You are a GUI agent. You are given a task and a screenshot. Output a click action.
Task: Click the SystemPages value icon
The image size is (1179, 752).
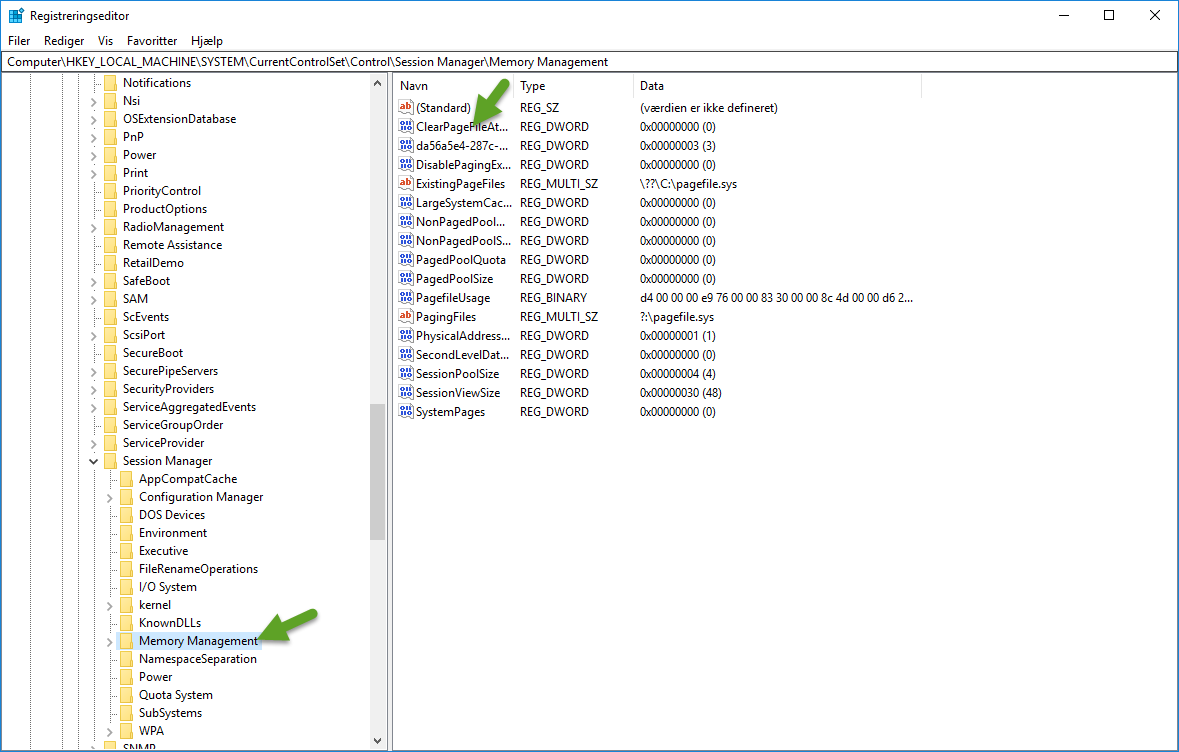coord(406,411)
